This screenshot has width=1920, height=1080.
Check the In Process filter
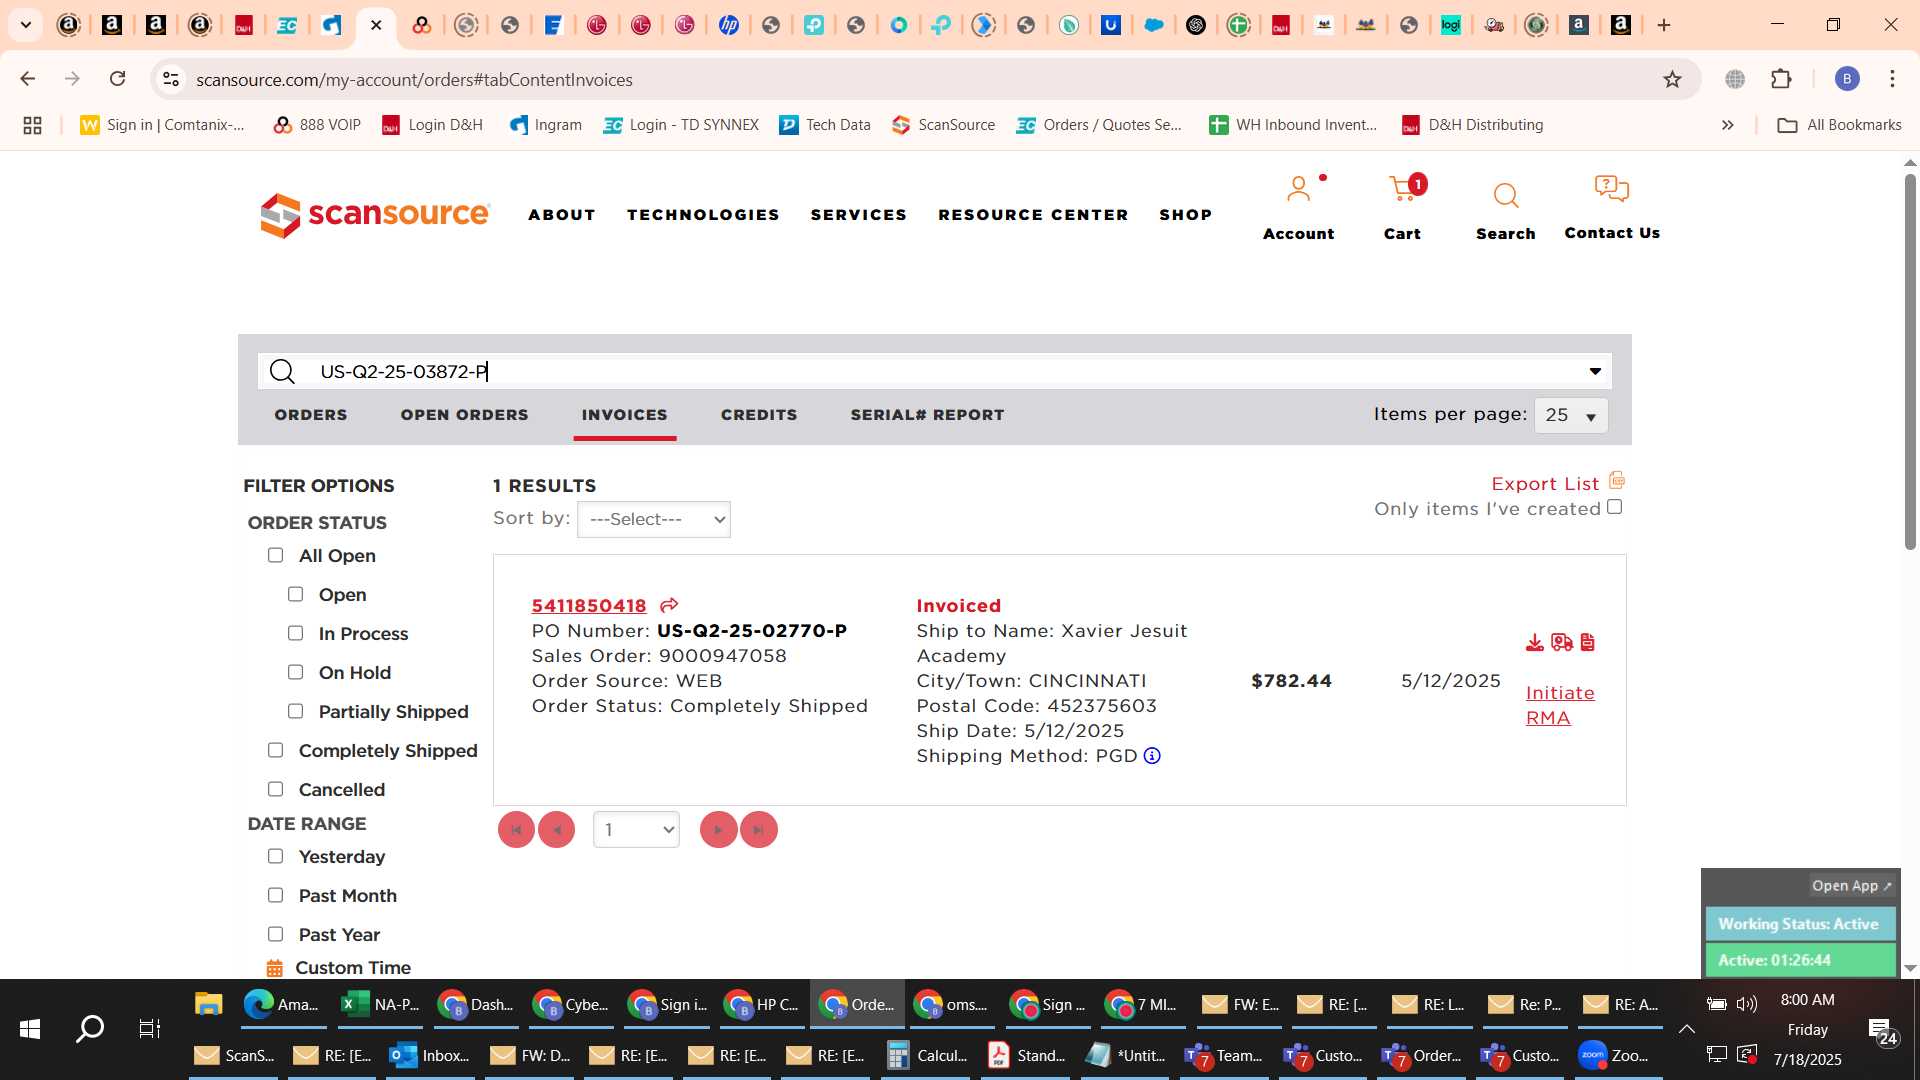(295, 633)
